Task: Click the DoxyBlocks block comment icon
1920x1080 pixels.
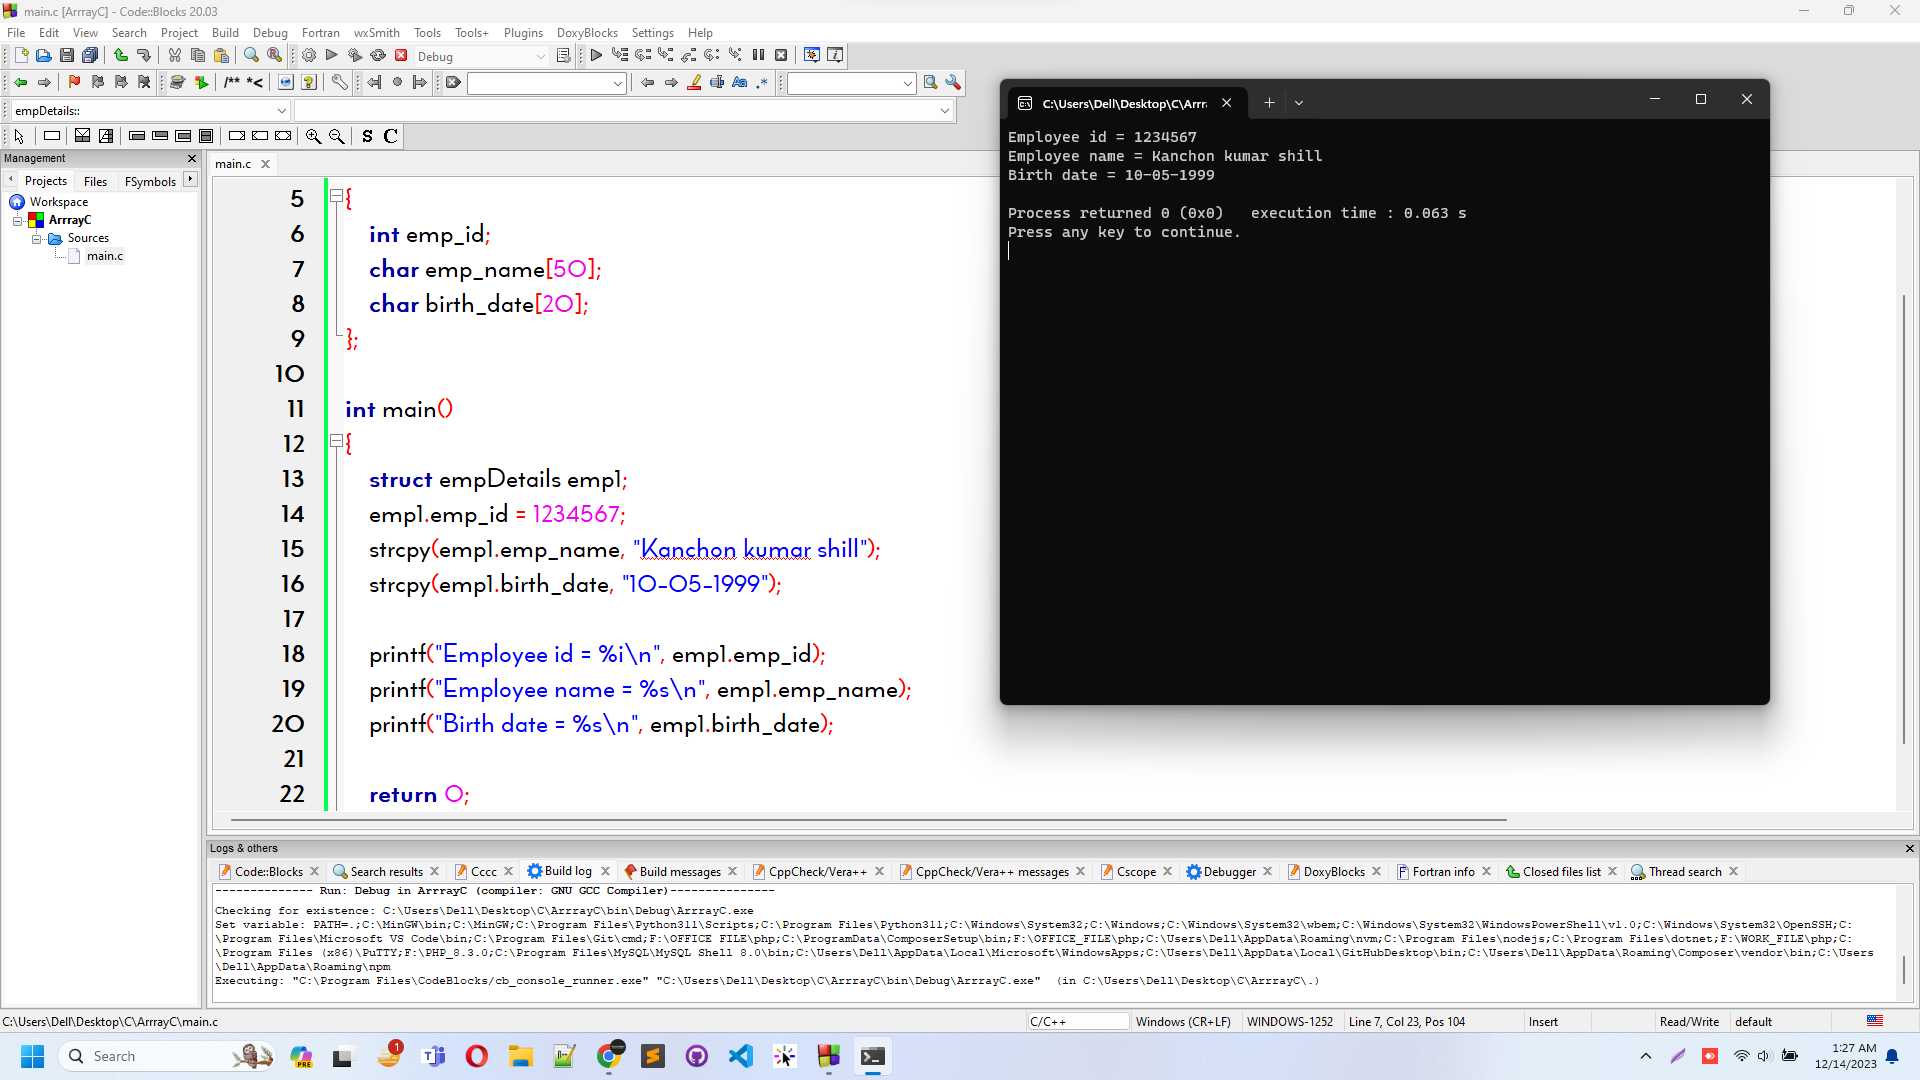Action: pyautogui.click(x=232, y=83)
